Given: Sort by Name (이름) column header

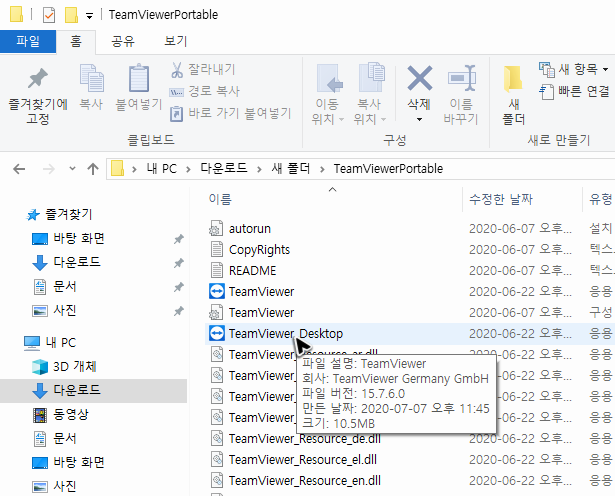Looking at the screenshot, I should coord(220,200).
